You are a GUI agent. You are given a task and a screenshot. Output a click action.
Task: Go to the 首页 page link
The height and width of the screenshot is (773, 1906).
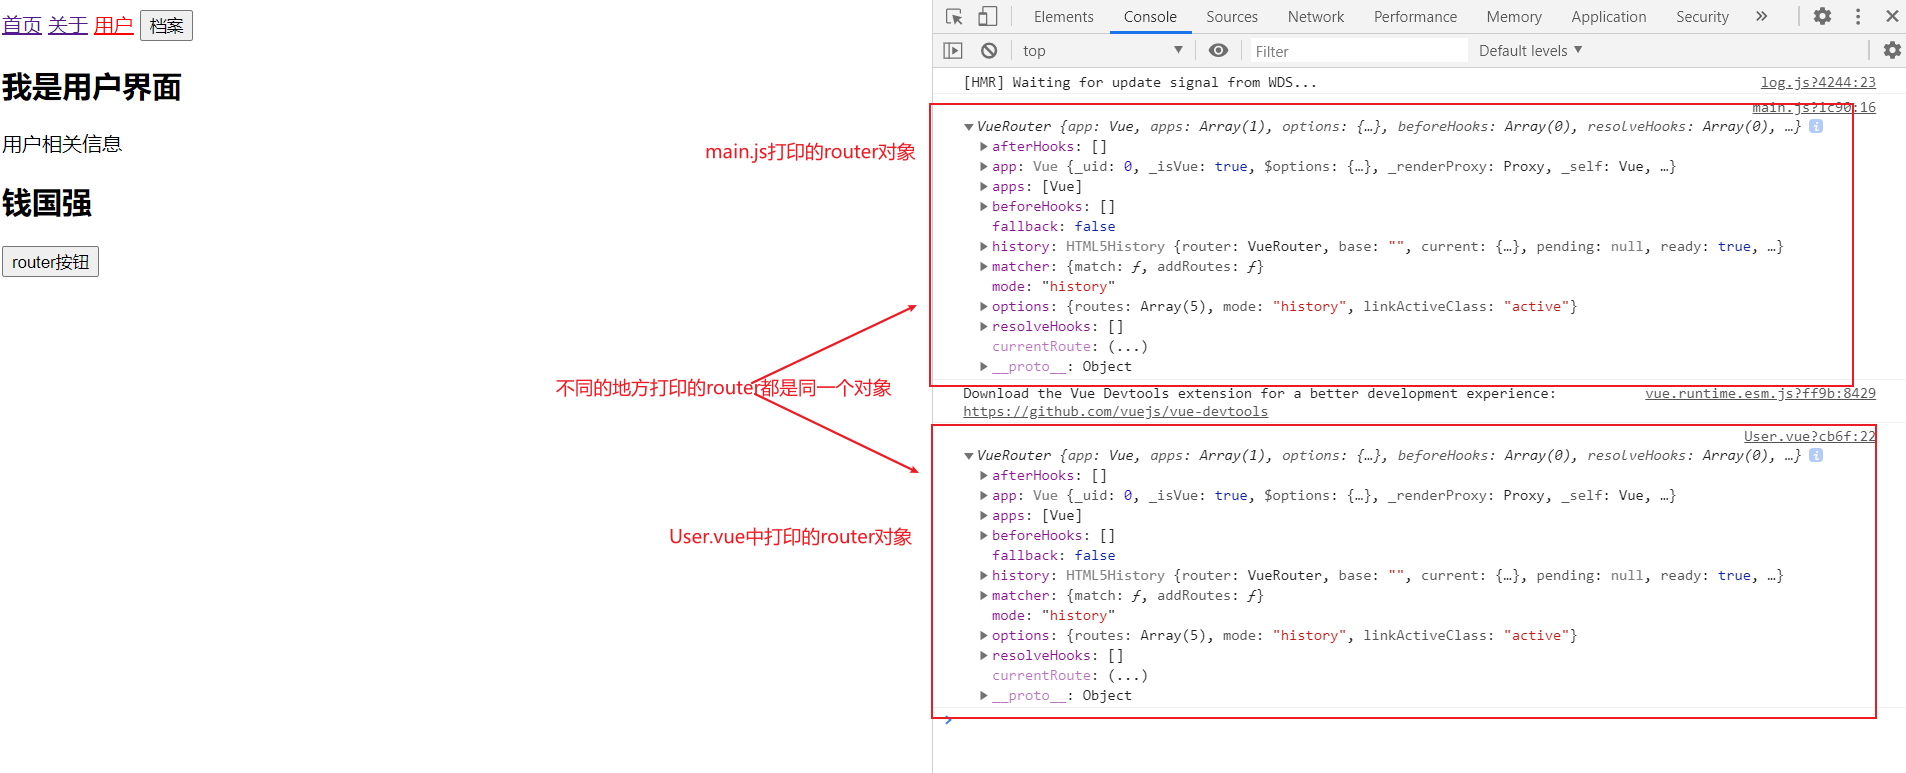(22, 25)
